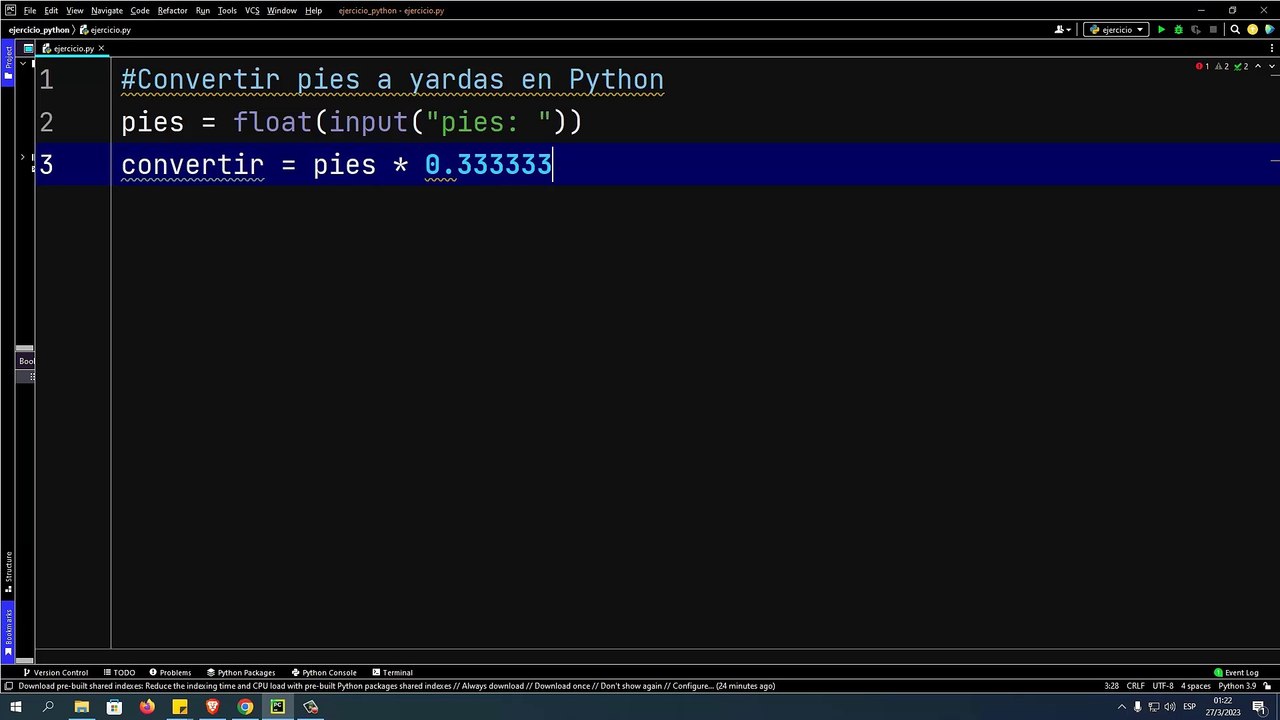
Task: Start debugging with the green bug icon
Action: pos(1178,30)
